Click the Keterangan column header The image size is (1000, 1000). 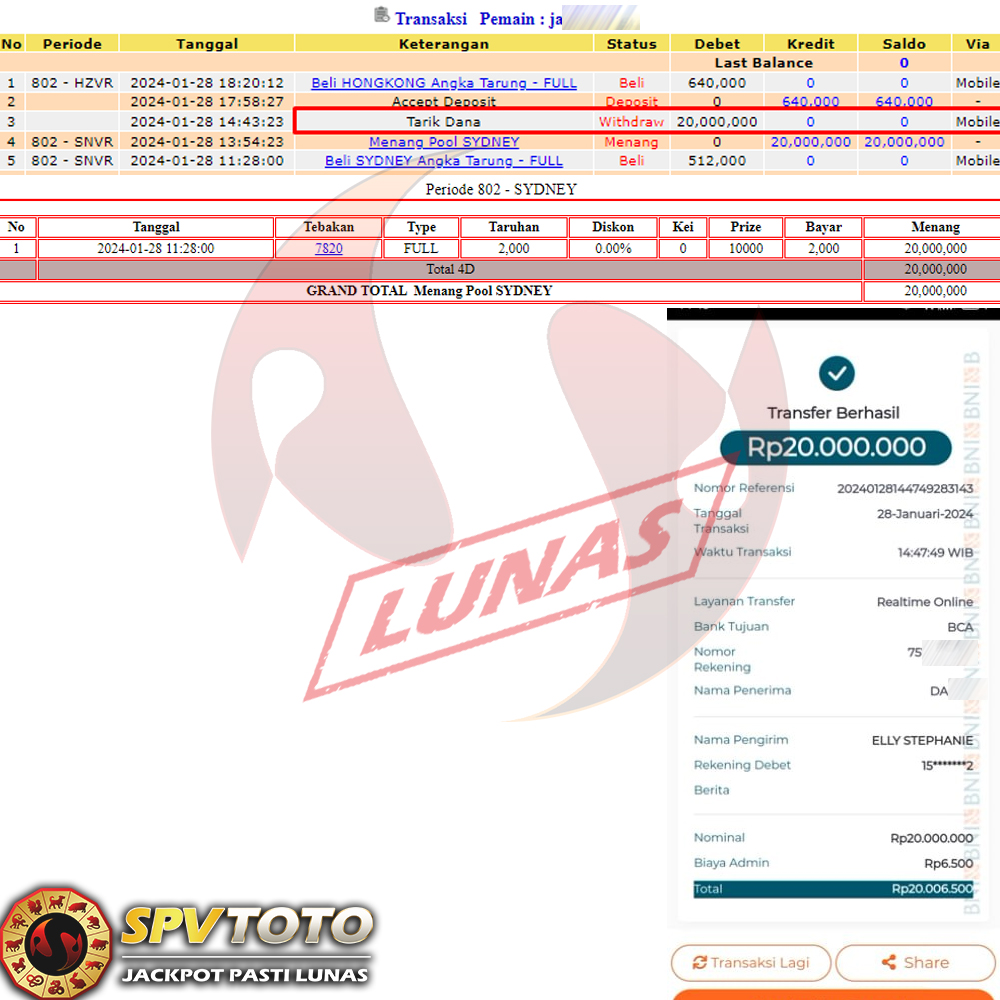444,44
